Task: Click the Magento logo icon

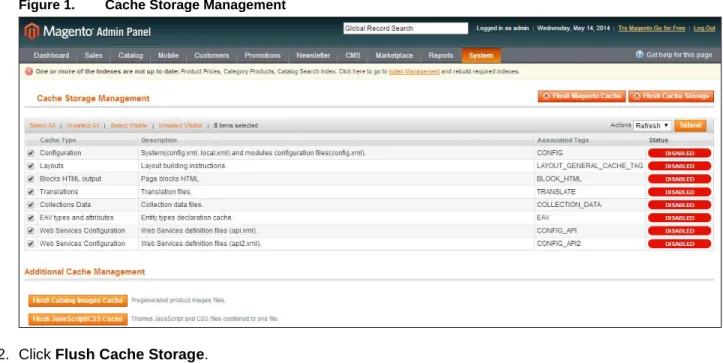Action: [x=32, y=31]
